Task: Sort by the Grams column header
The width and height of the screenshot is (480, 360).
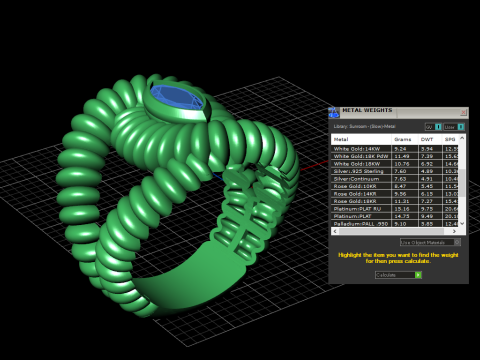Action: (x=405, y=139)
